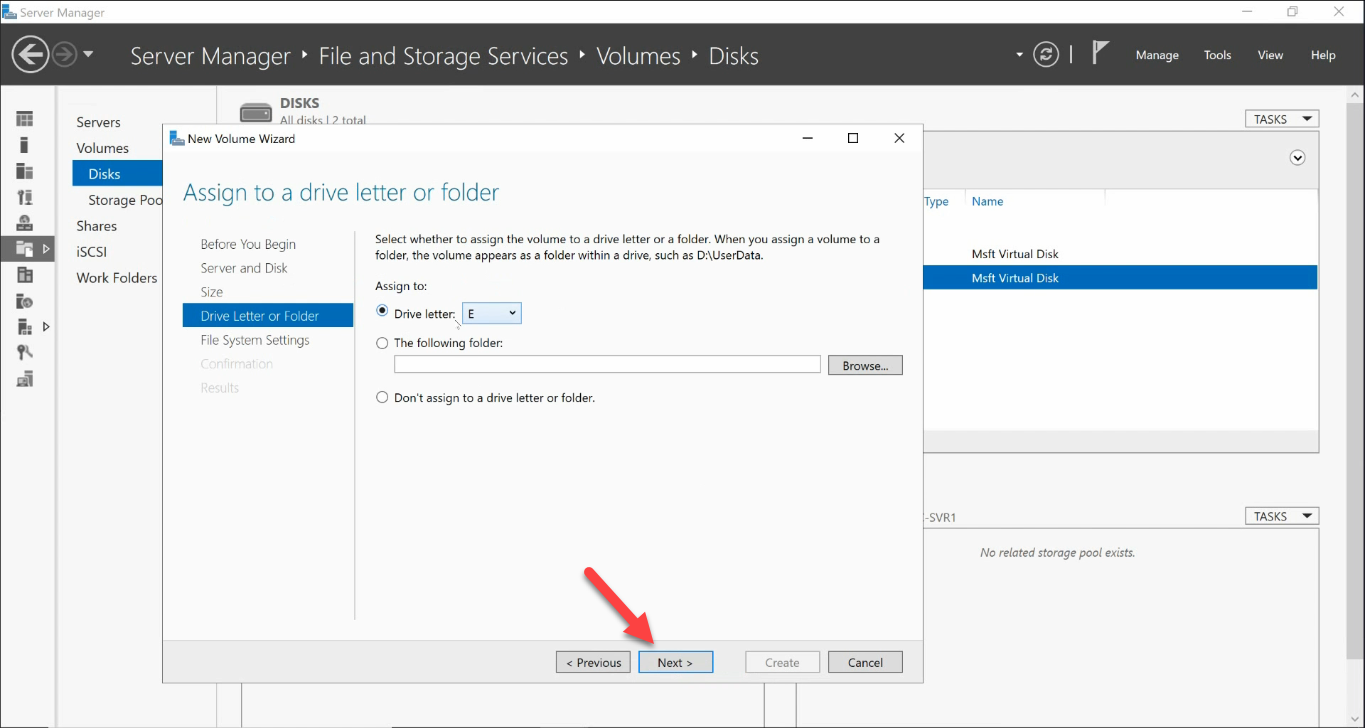This screenshot has width=1365, height=728.
Task: Click Volumes in the header breadcrumb
Action: click(638, 56)
